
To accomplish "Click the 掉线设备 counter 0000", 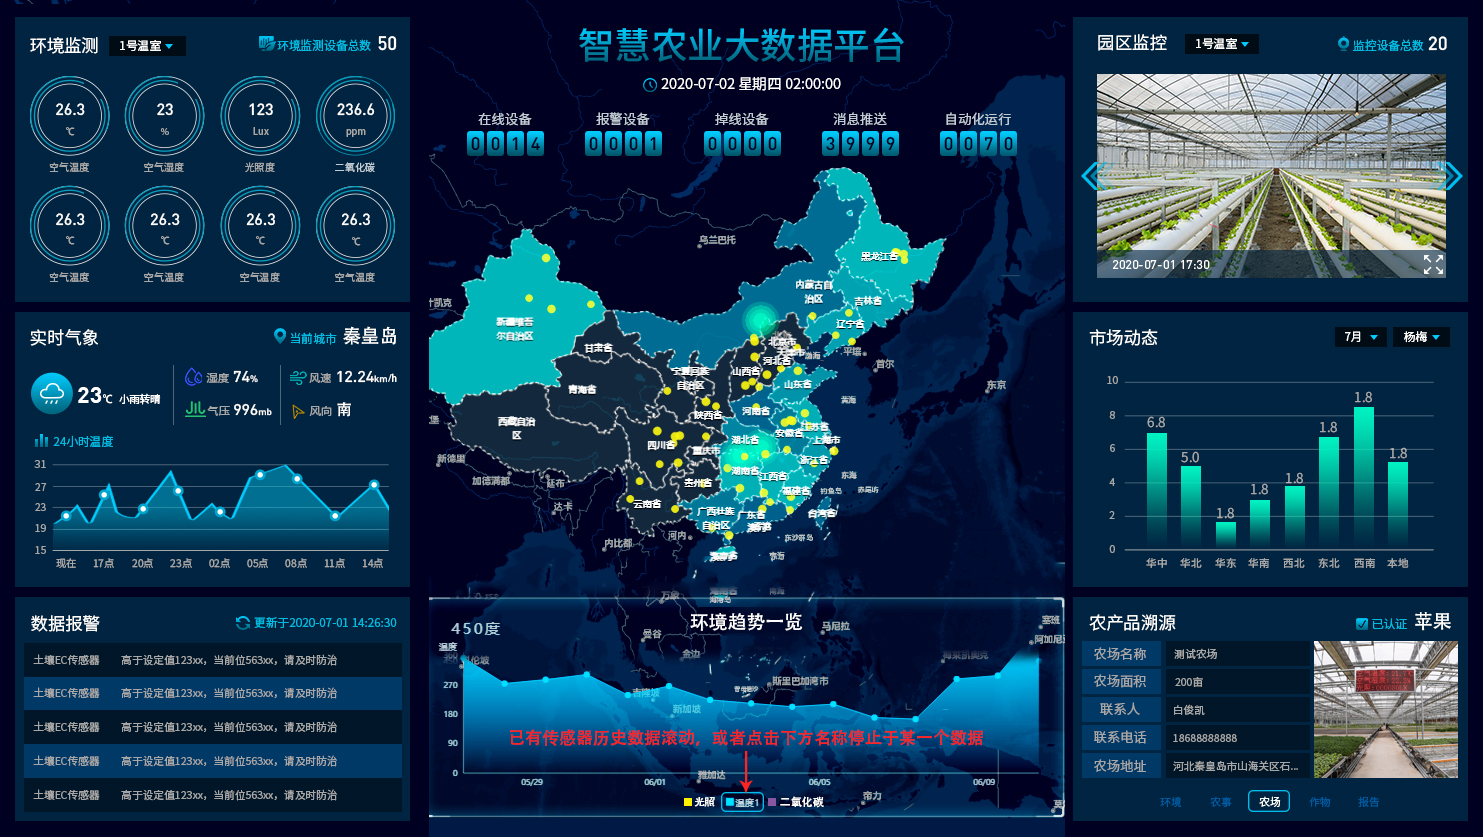I will pos(742,144).
